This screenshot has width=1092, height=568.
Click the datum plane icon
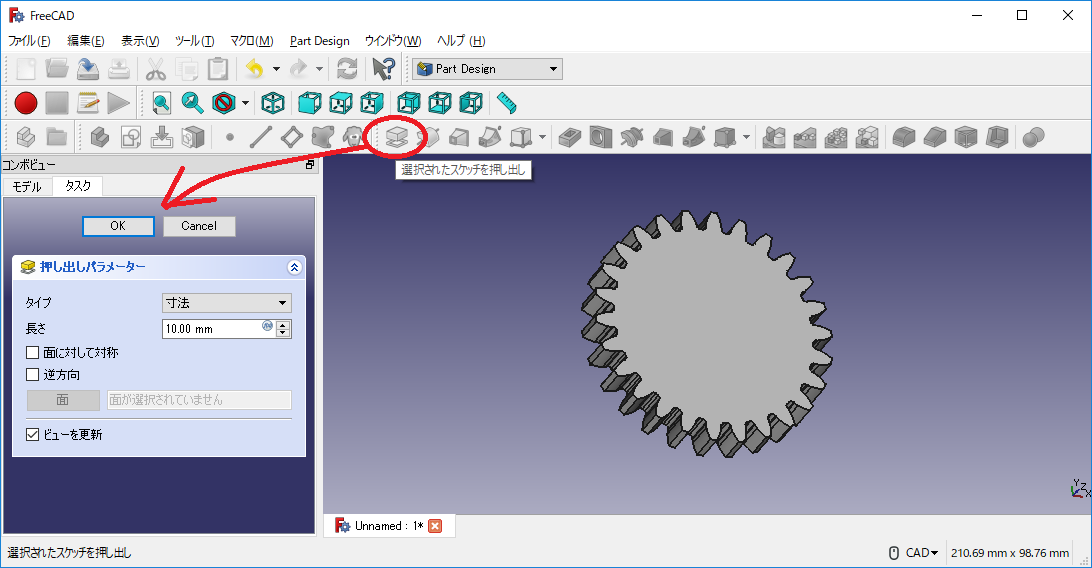point(292,137)
